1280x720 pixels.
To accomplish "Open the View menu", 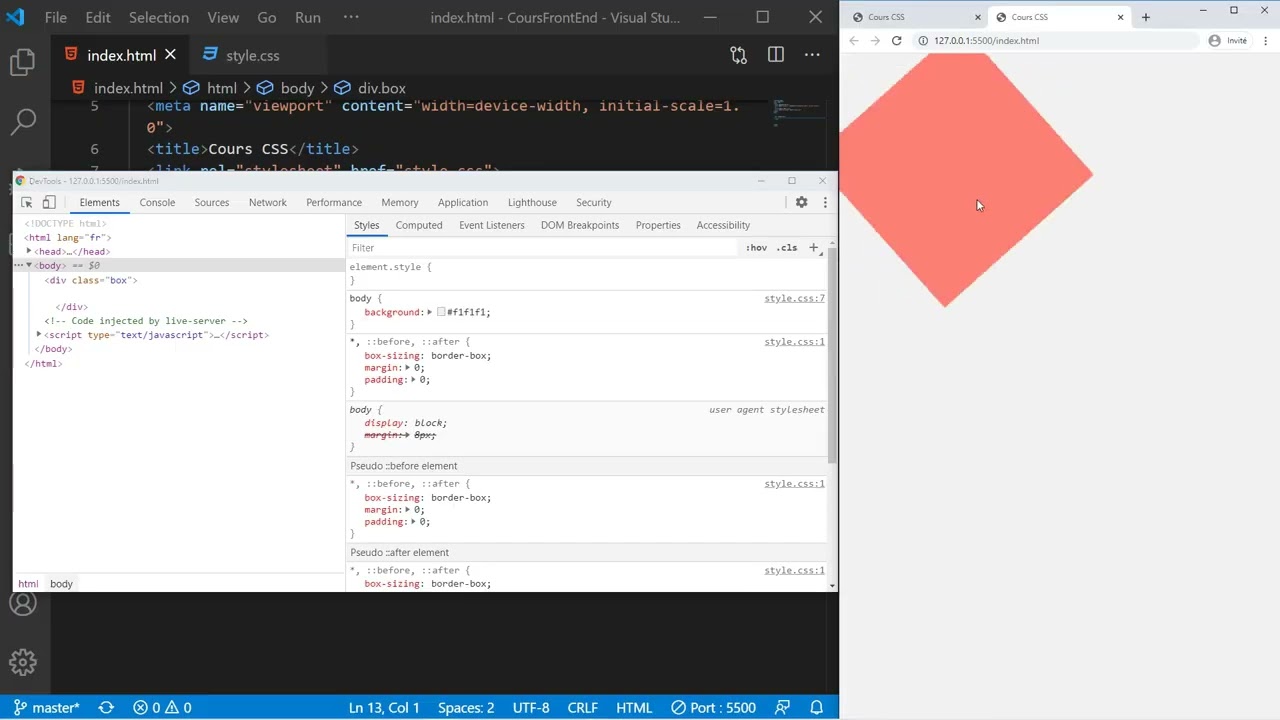I will click(x=223, y=17).
